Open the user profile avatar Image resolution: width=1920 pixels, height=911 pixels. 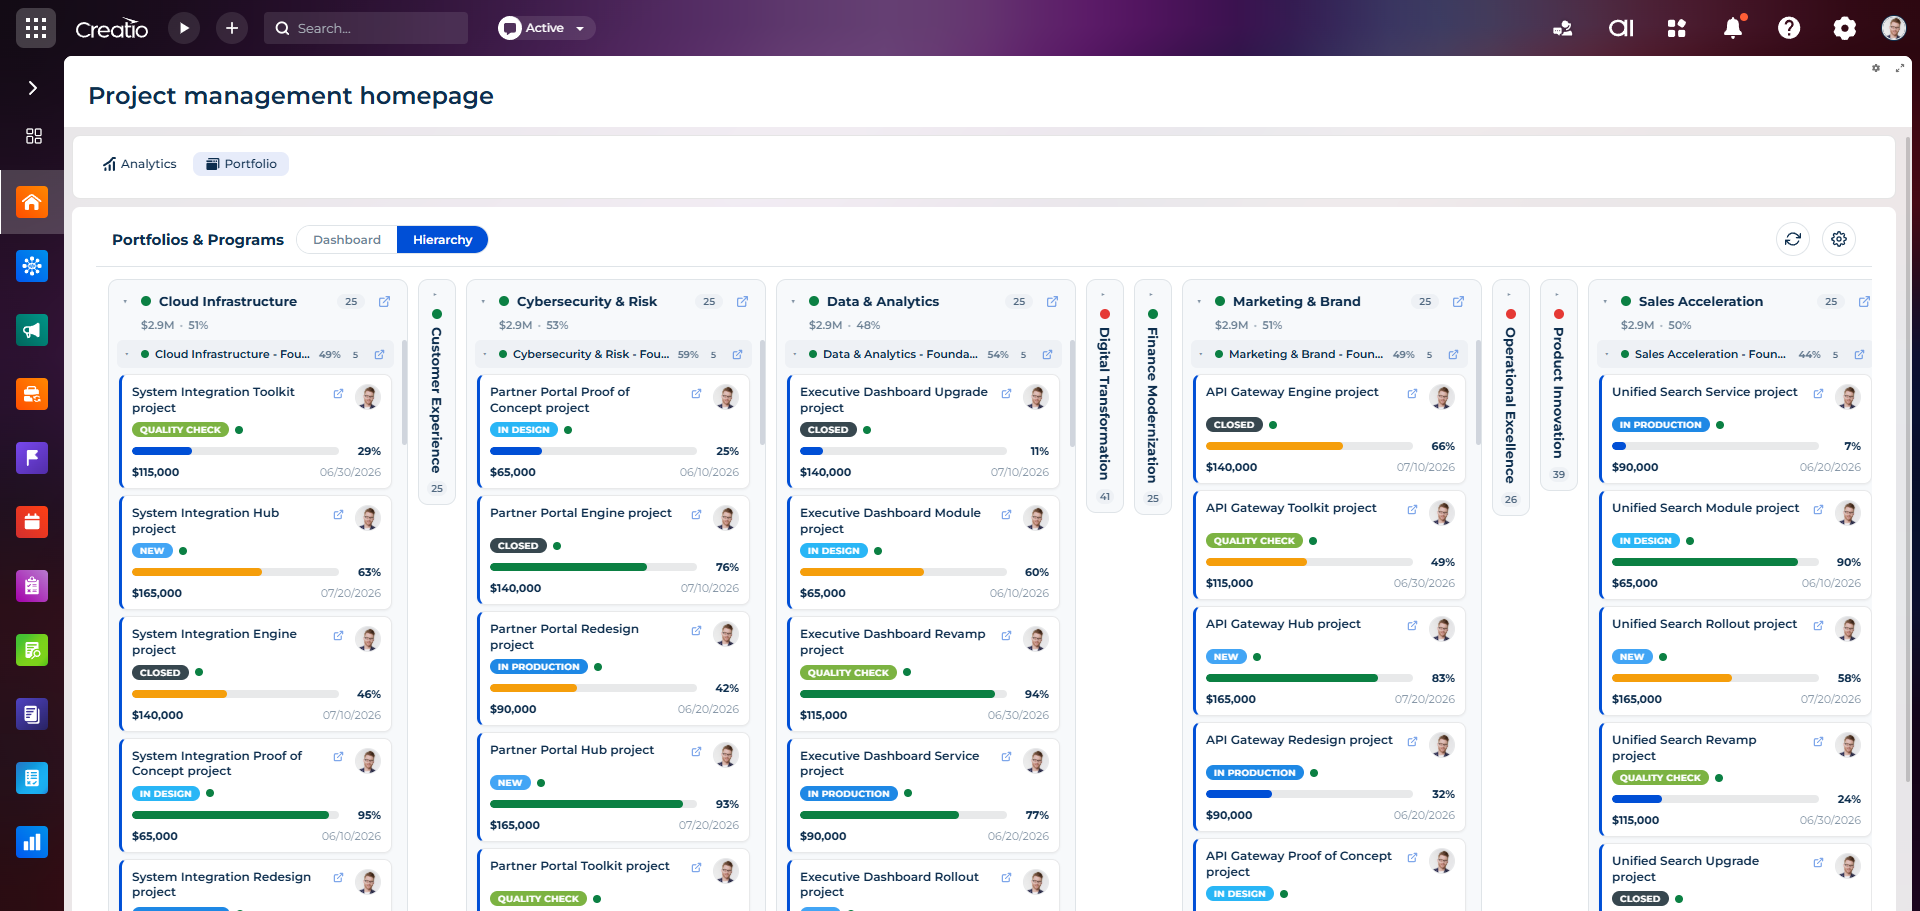[x=1894, y=28]
